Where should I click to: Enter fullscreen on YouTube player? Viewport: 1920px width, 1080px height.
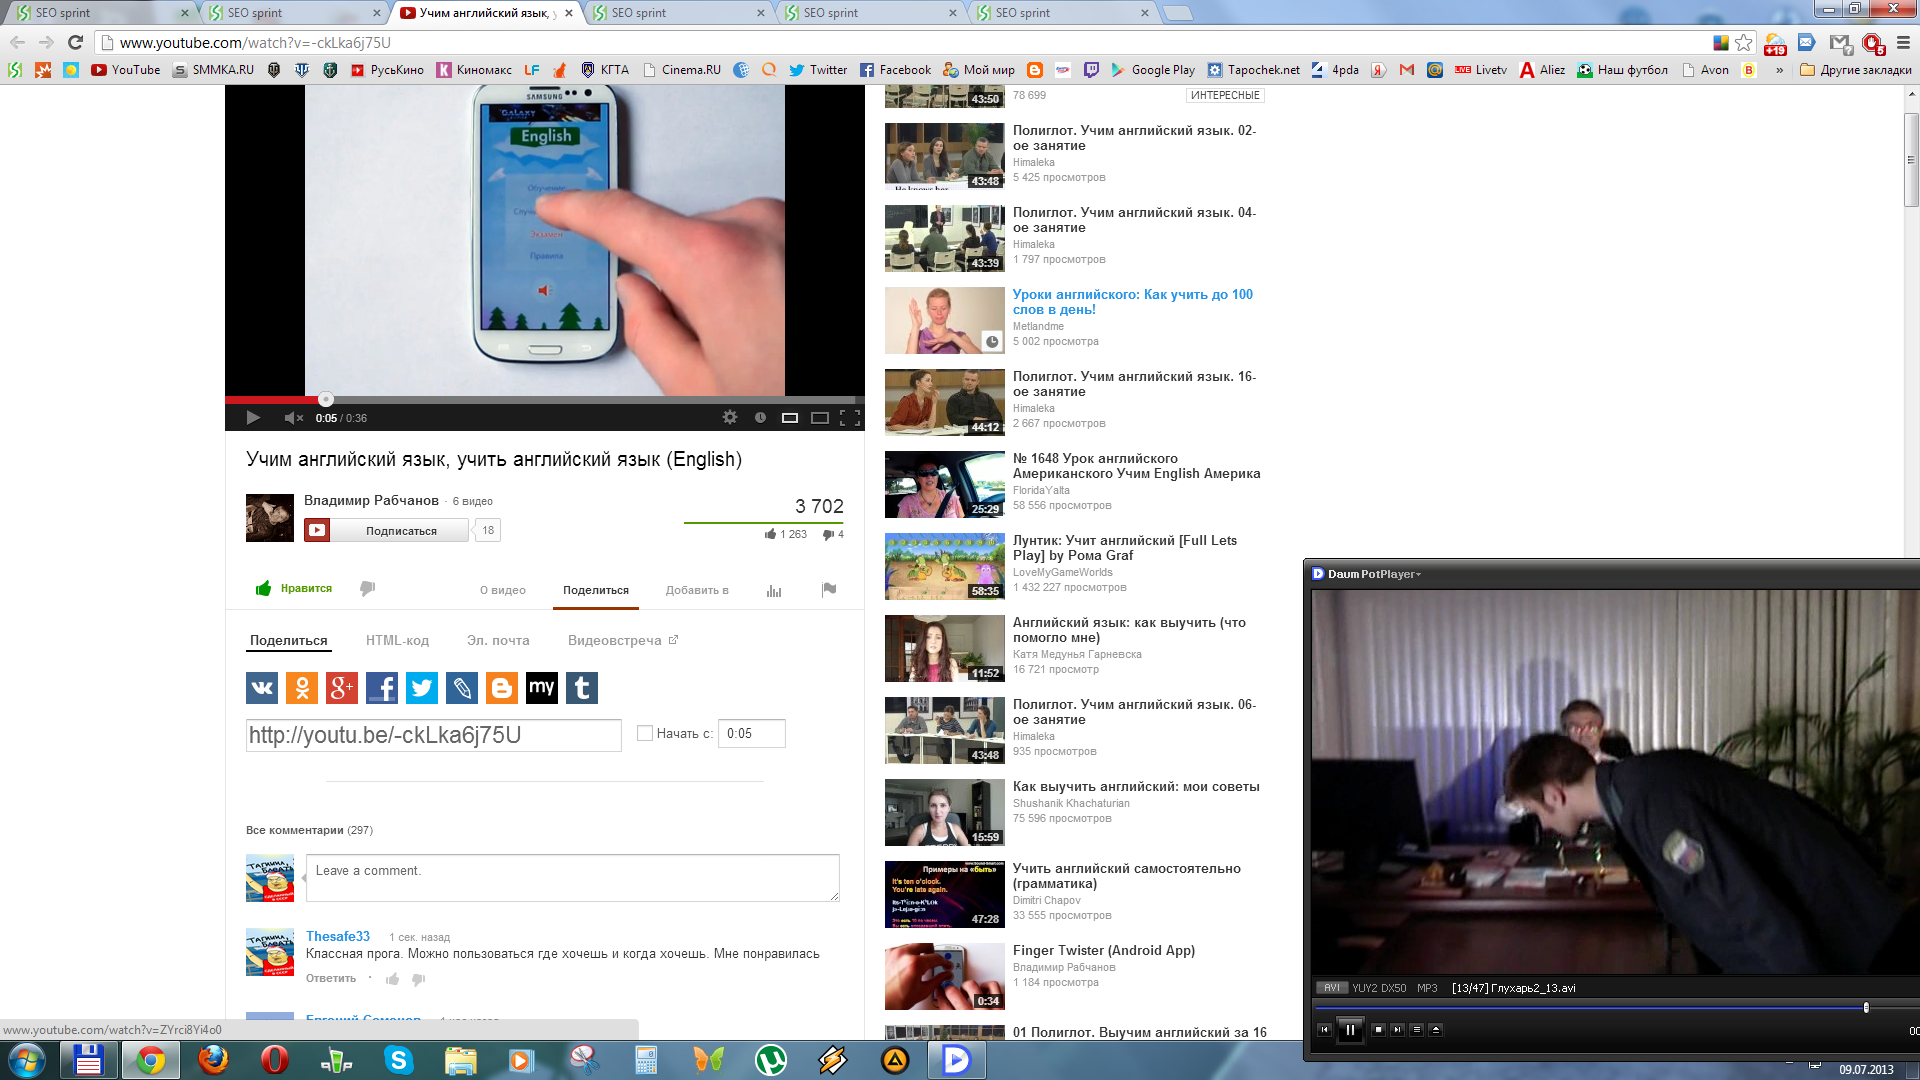click(850, 418)
